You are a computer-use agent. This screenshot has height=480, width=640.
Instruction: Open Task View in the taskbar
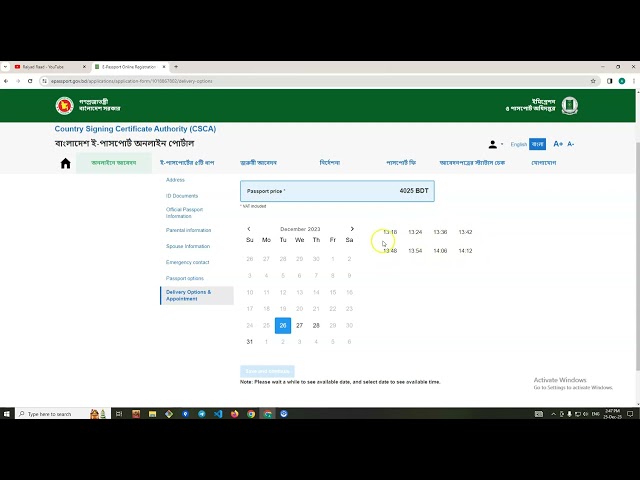click(119, 414)
